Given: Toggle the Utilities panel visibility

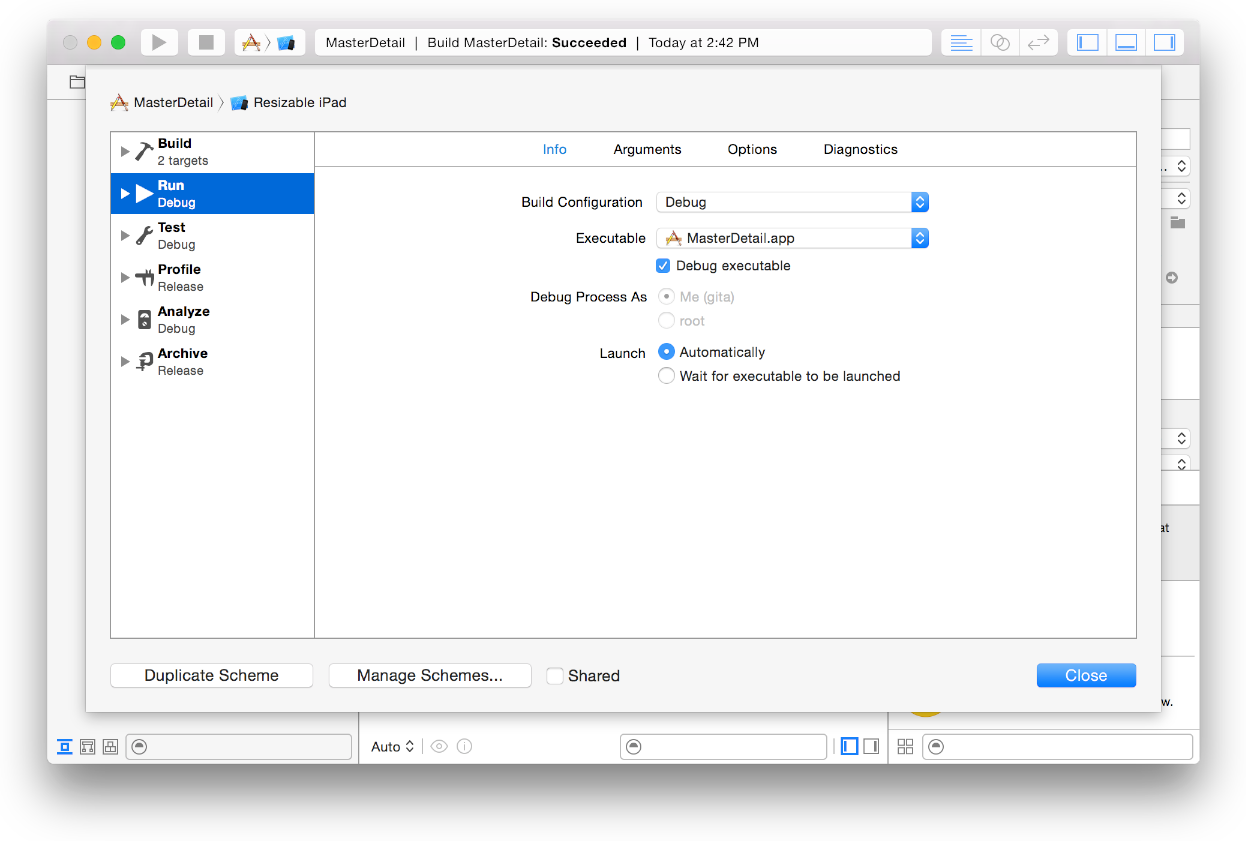Looking at the screenshot, I should [x=1164, y=42].
